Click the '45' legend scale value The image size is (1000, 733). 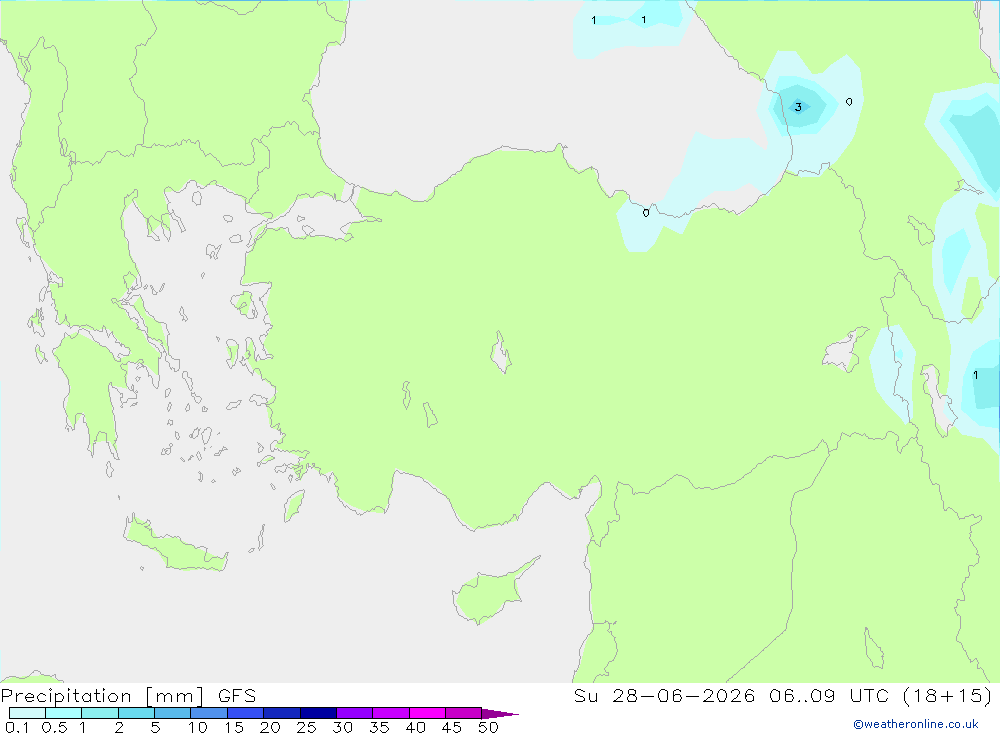452,727
